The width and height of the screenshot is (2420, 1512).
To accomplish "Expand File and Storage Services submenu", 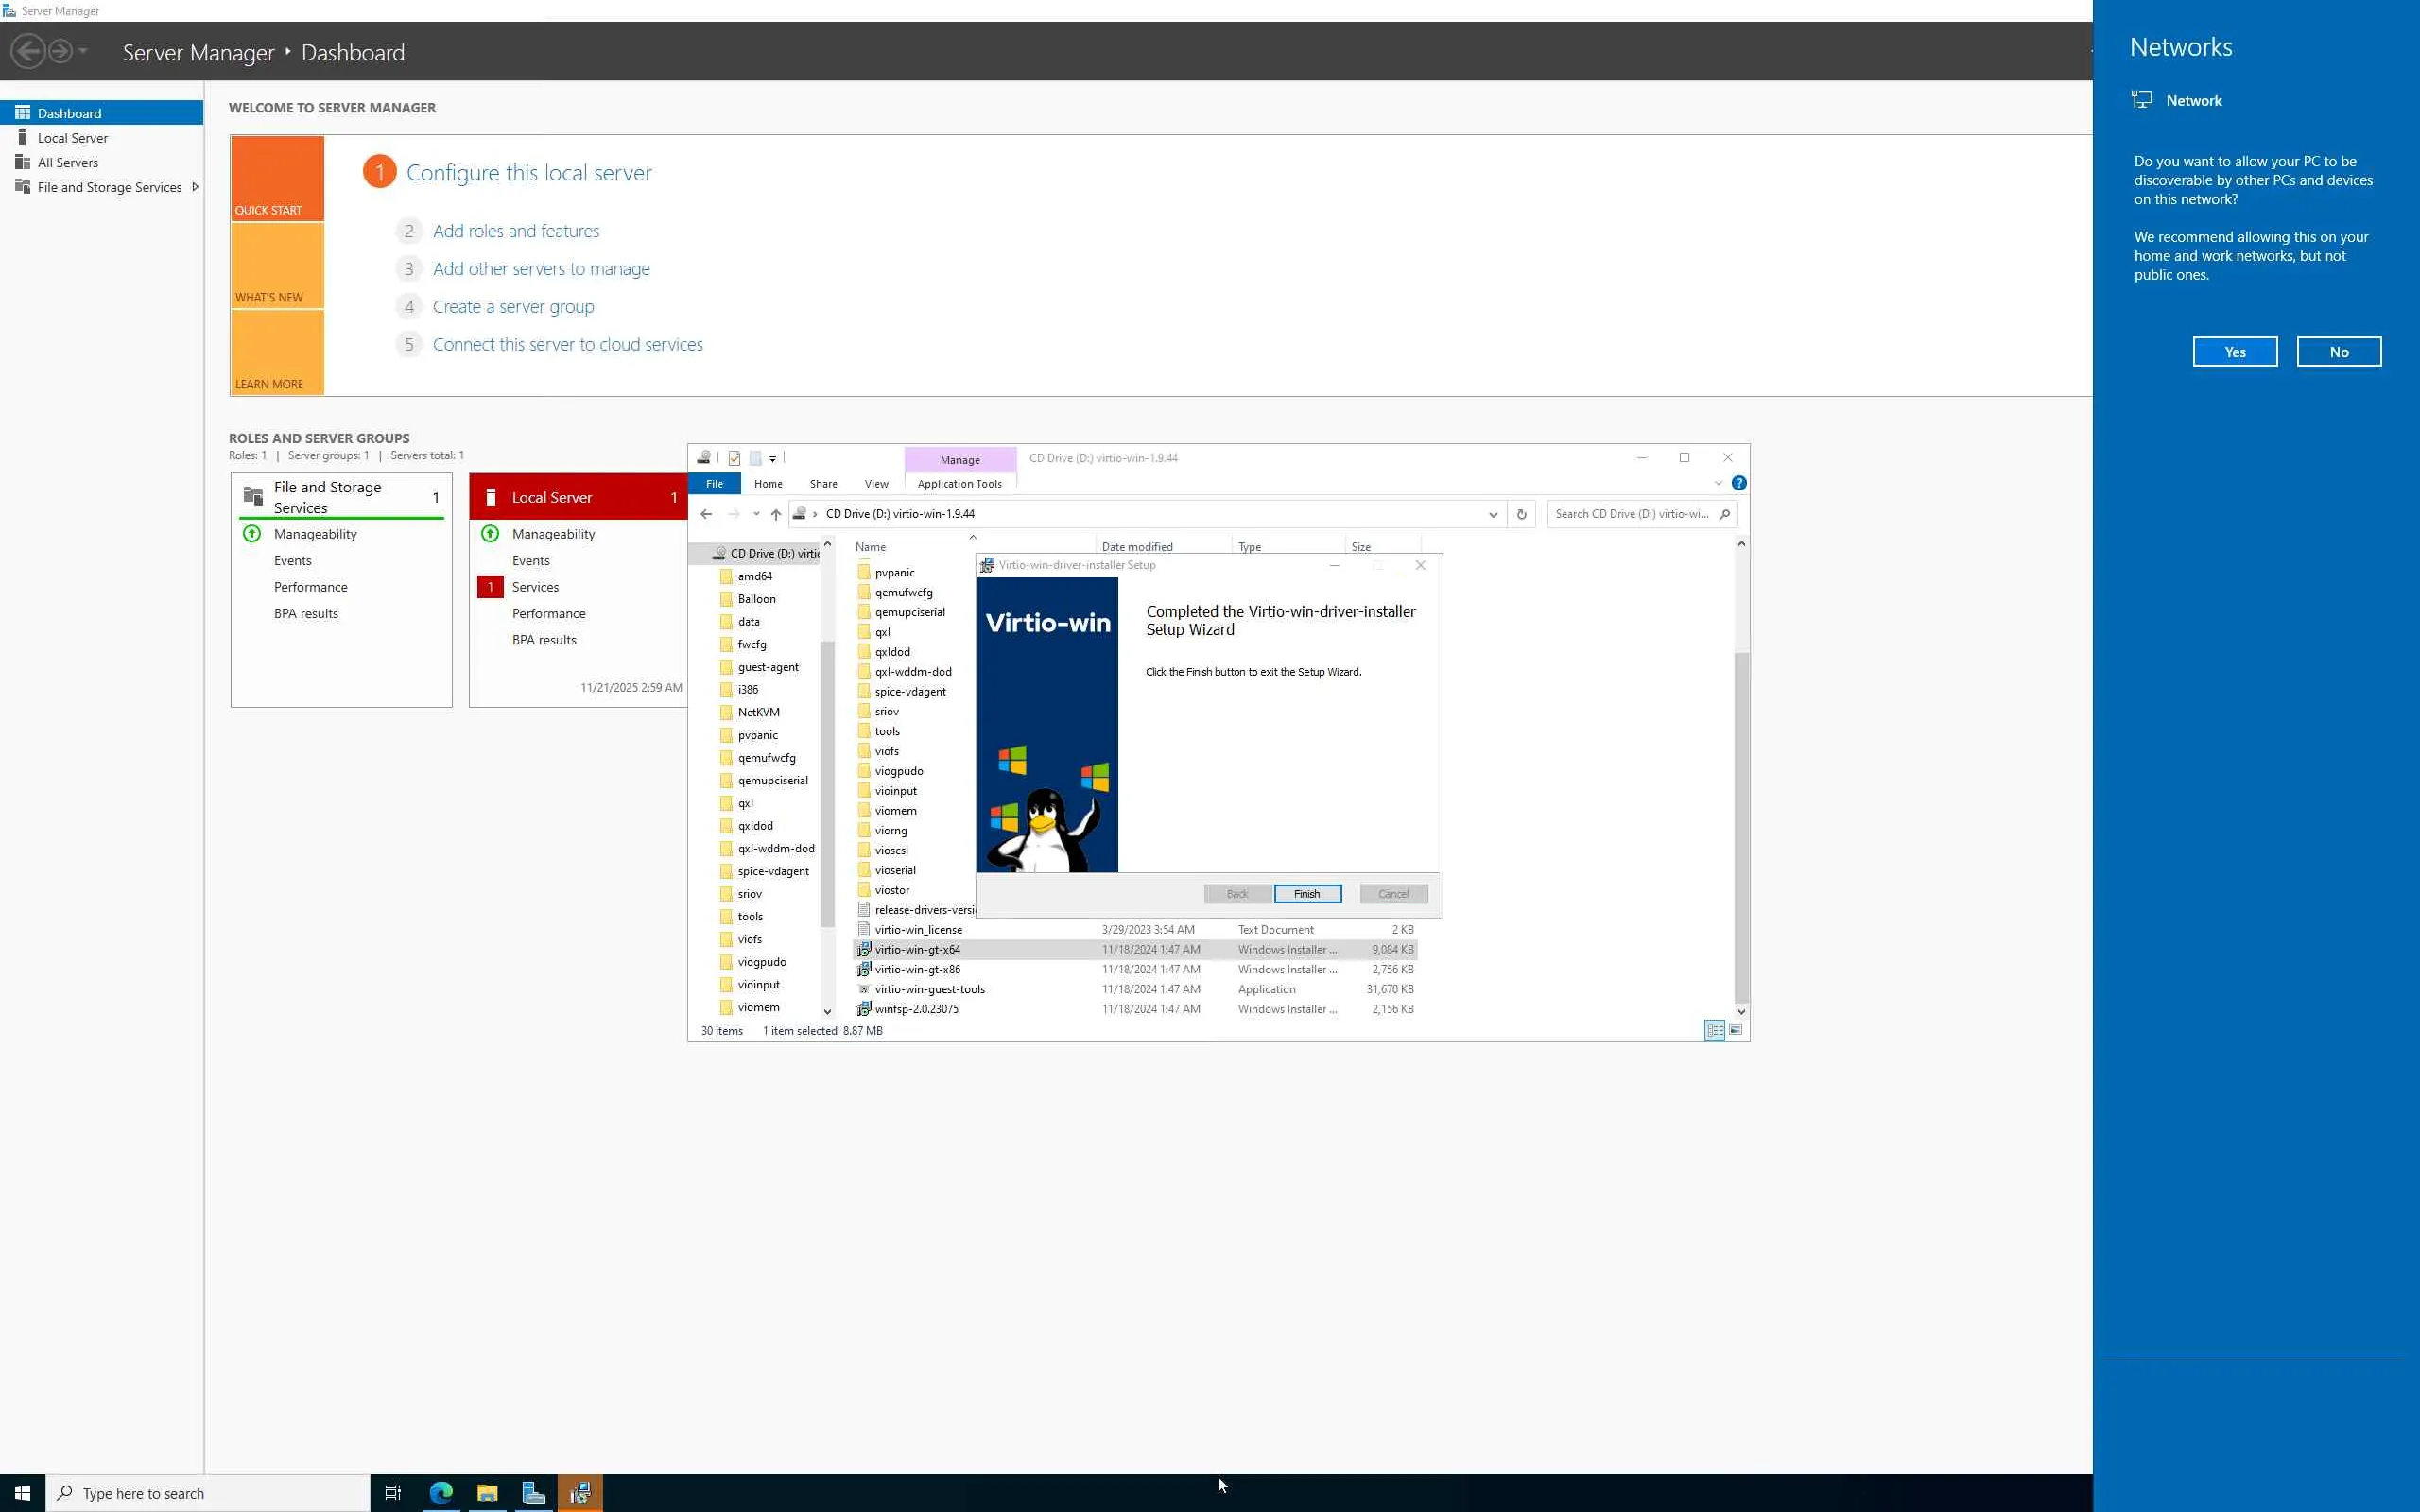I will click(x=195, y=187).
